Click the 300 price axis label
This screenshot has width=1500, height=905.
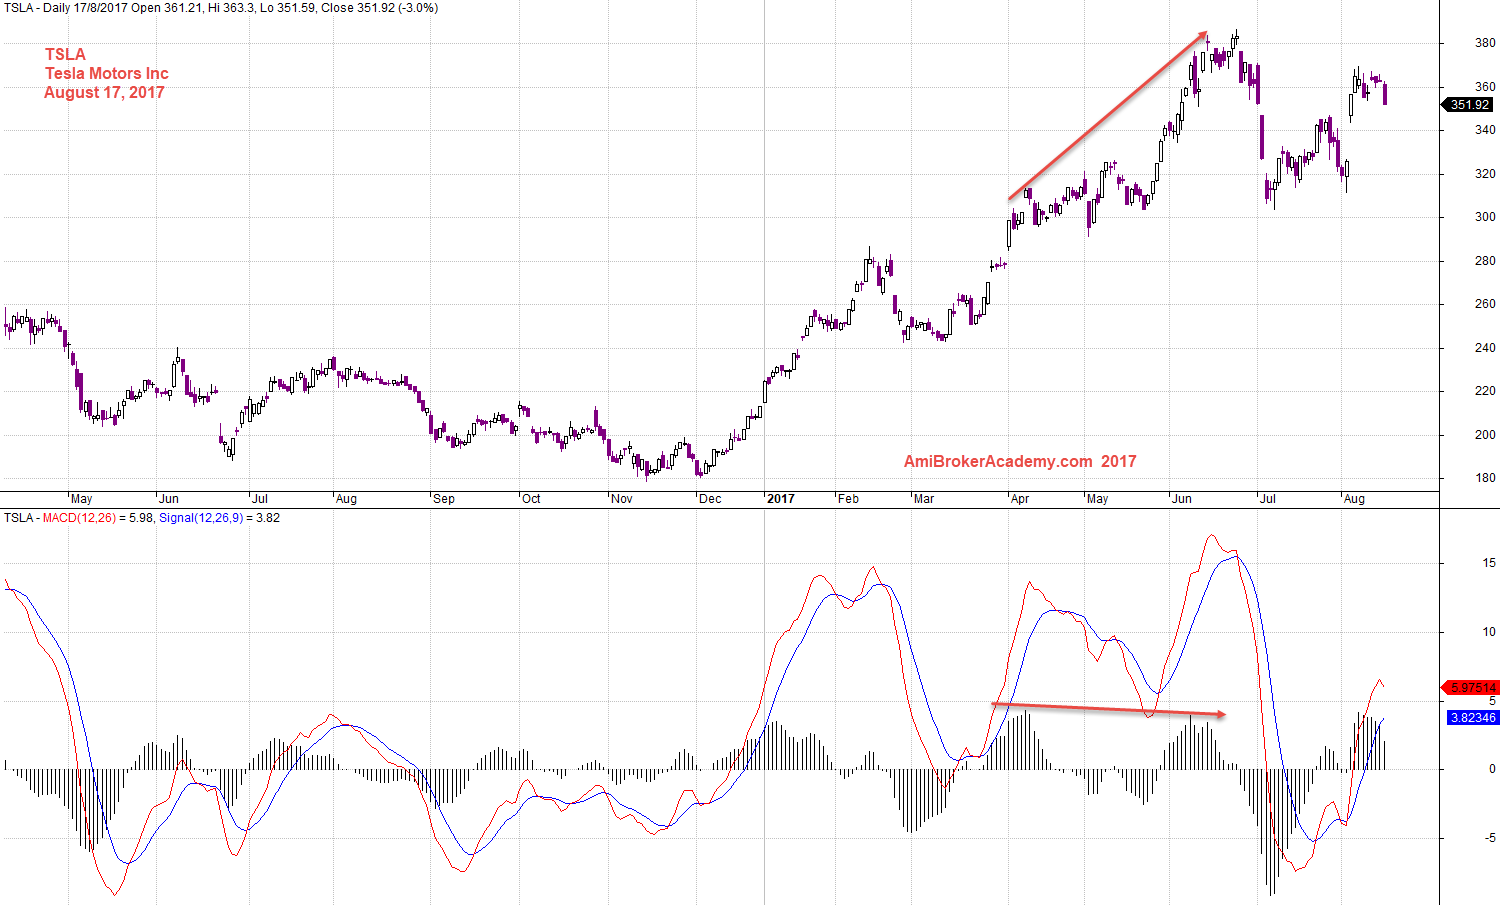(x=1485, y=217)
